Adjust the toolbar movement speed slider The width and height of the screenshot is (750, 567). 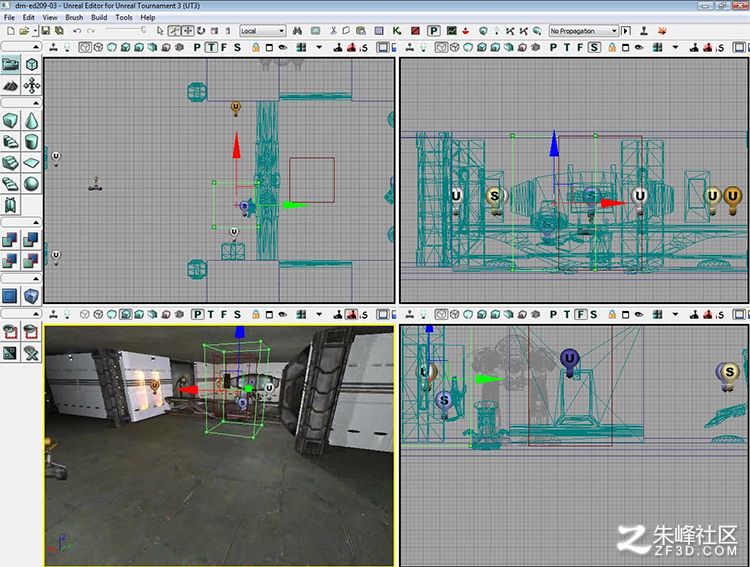(125, 30)
